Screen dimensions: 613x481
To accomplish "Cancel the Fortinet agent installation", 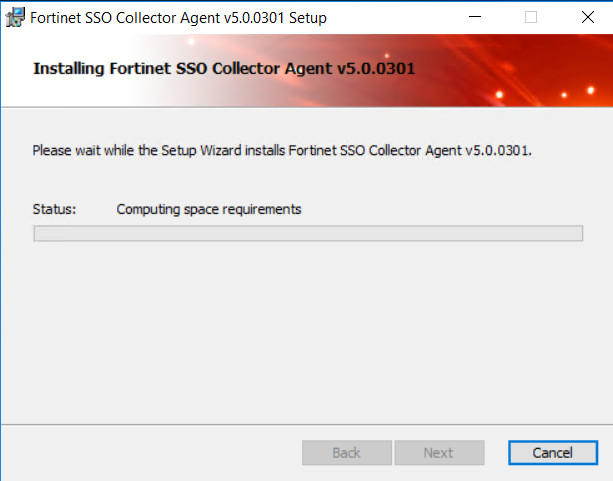I will click(x=553, y=453).
